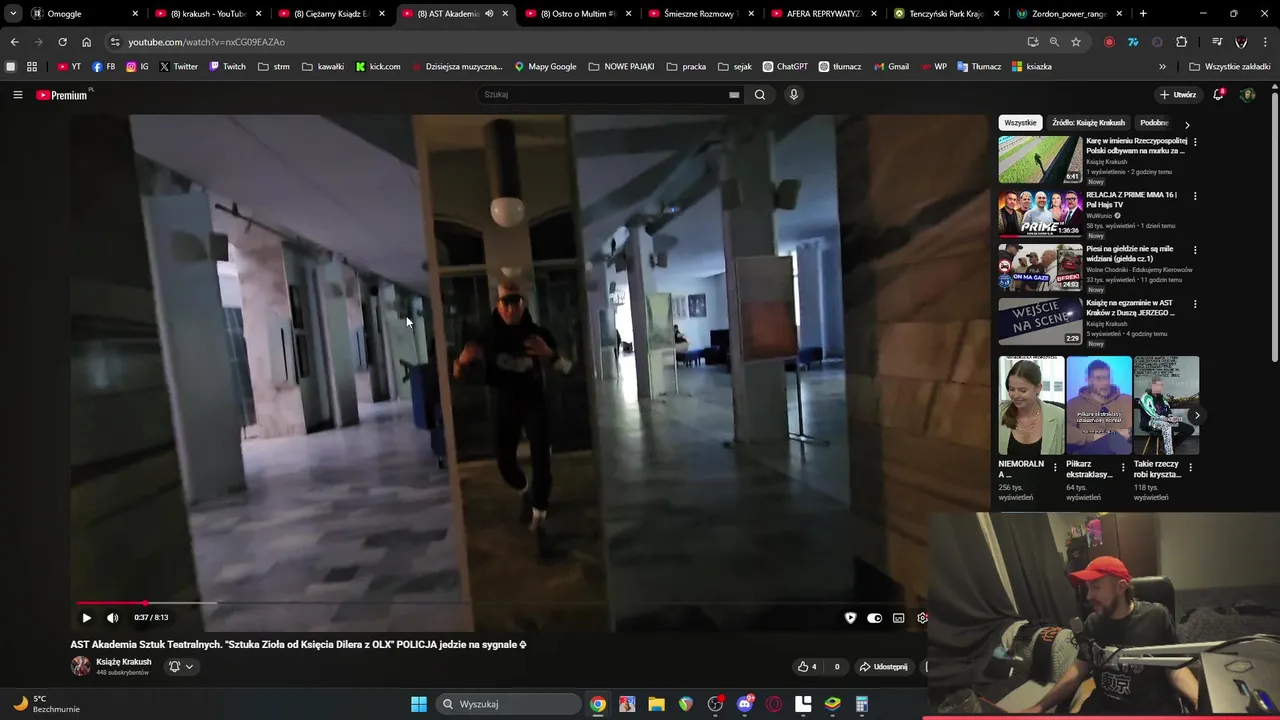This screenshot has height=720, width=1280.
Task: Play the paused YouTube video
Action: (x=86, y=618)
